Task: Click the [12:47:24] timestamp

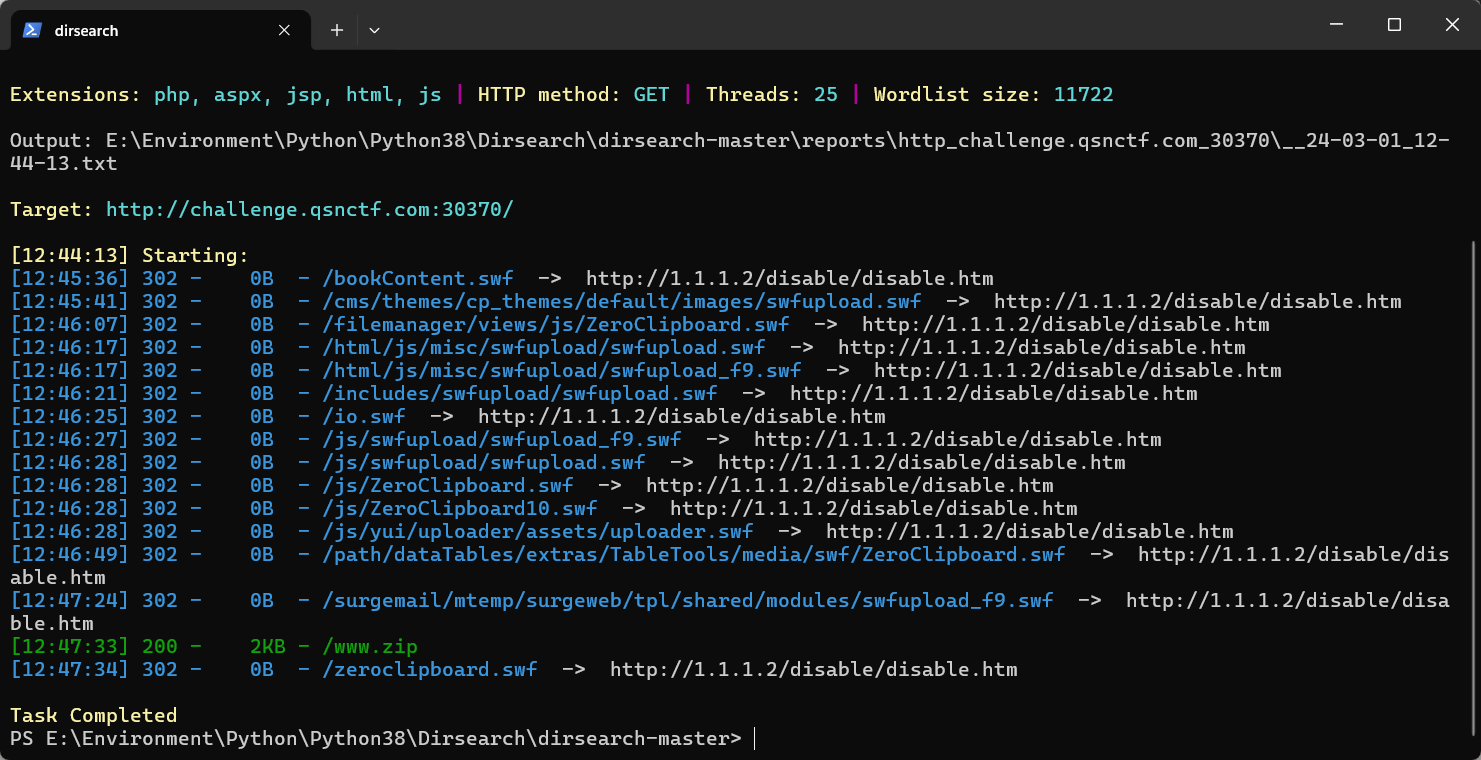Action: pos(70,600)
